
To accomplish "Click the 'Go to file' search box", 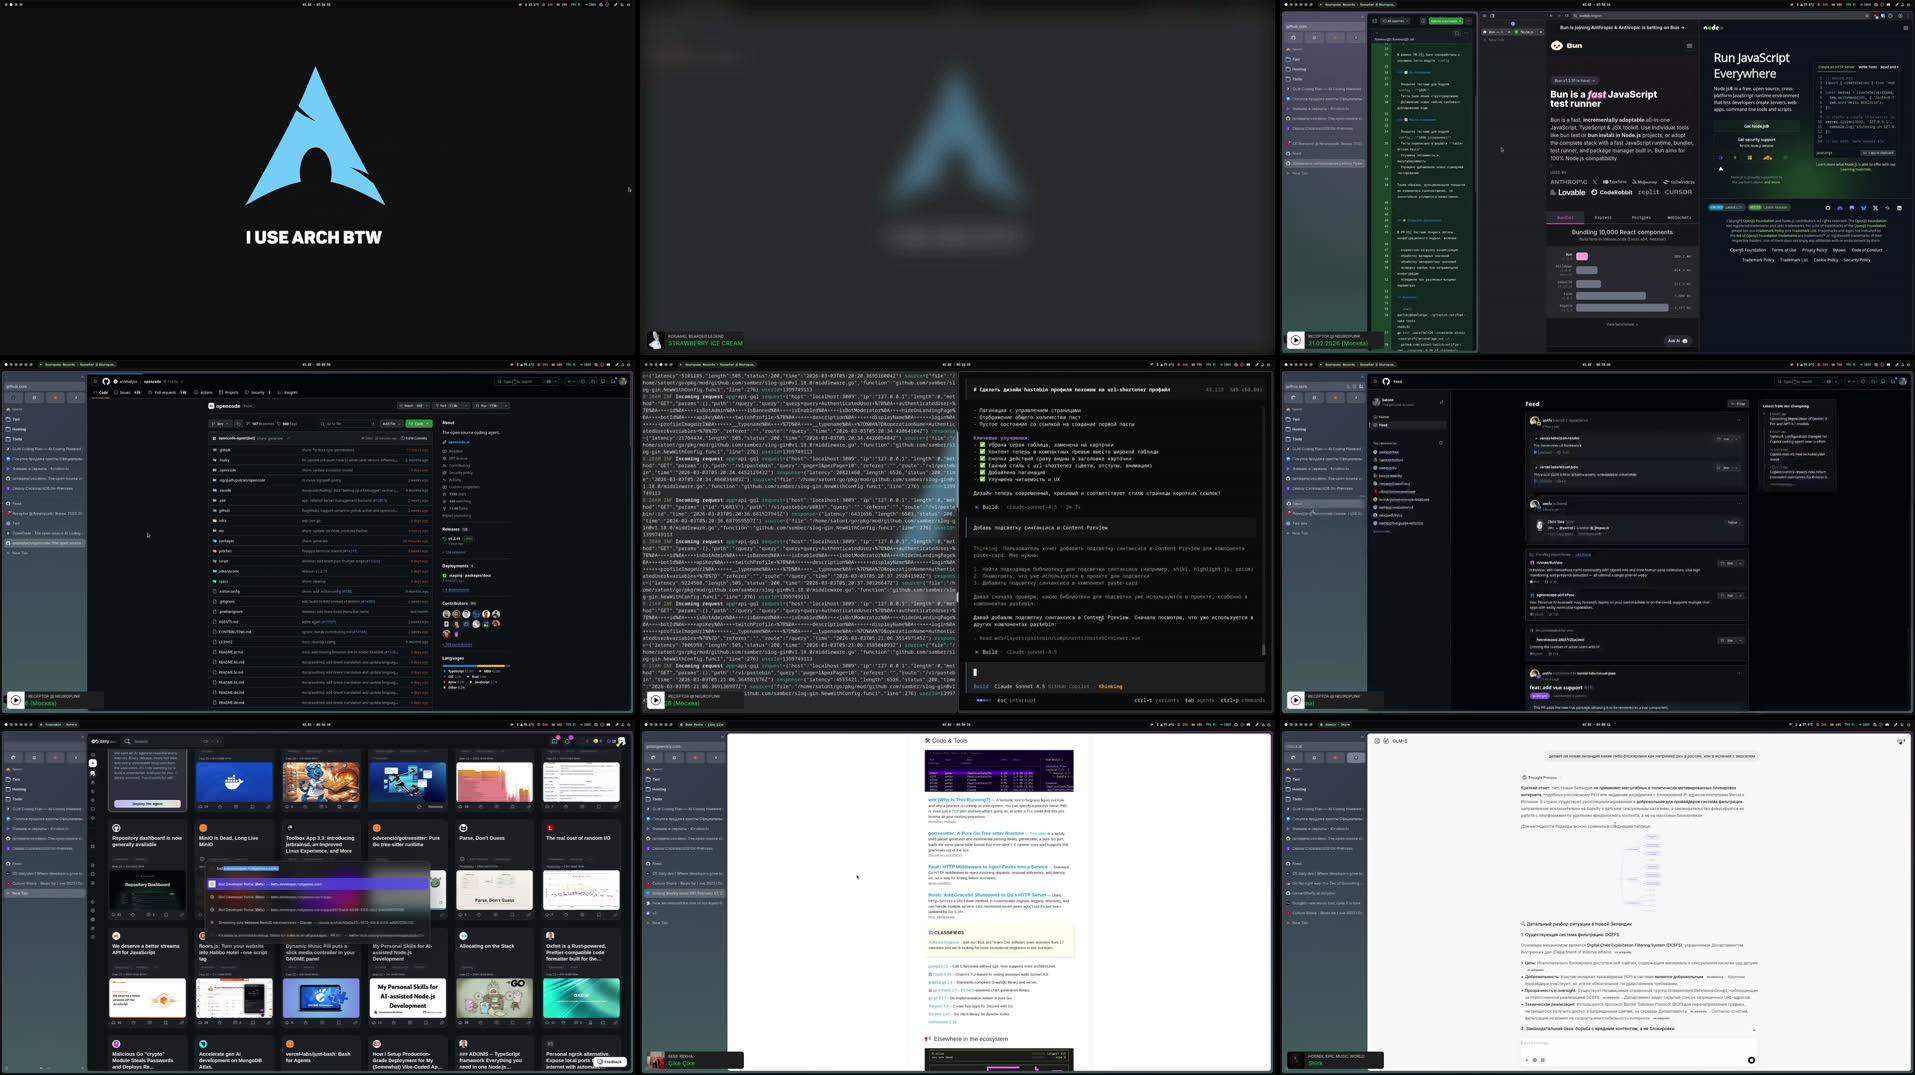I will (x=348, y=424).
